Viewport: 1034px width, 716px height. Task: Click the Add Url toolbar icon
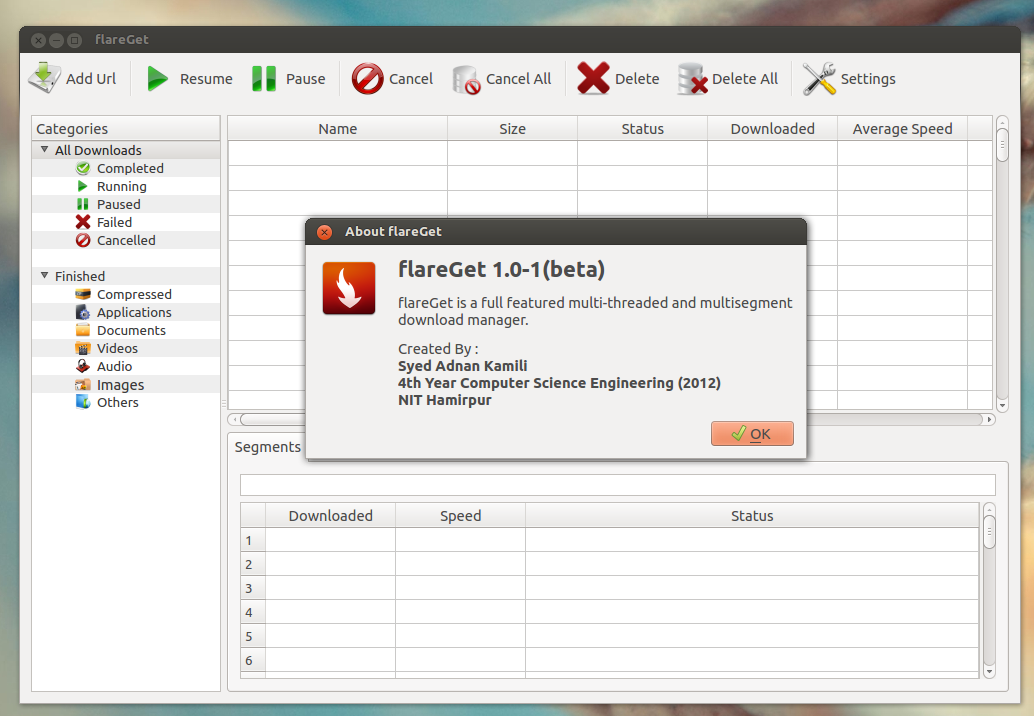tap(45, 77)
